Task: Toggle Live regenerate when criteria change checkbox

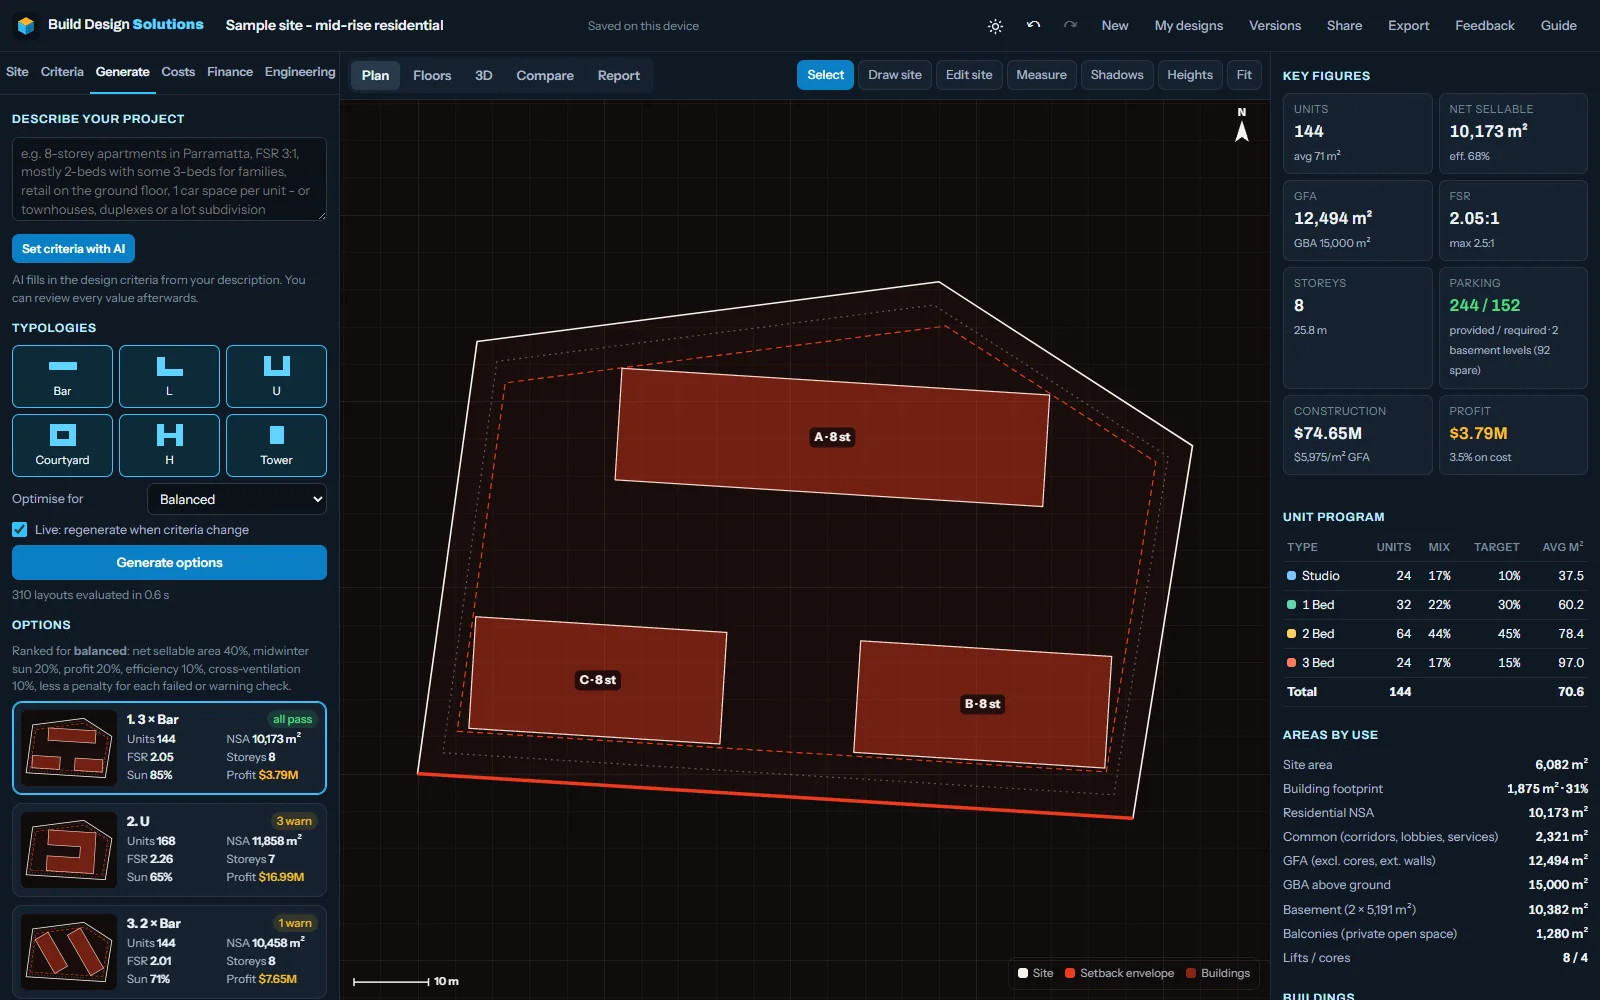Action: click(20, 530)
